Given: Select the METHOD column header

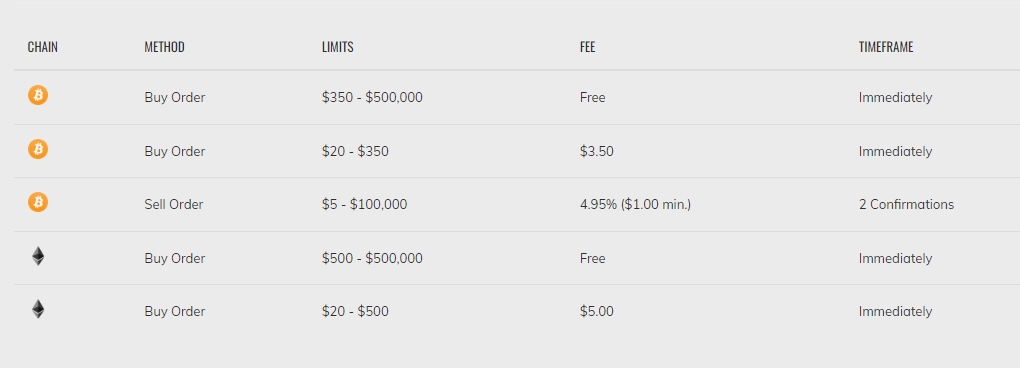Looking at the screenshot, I should click(165, 47).
